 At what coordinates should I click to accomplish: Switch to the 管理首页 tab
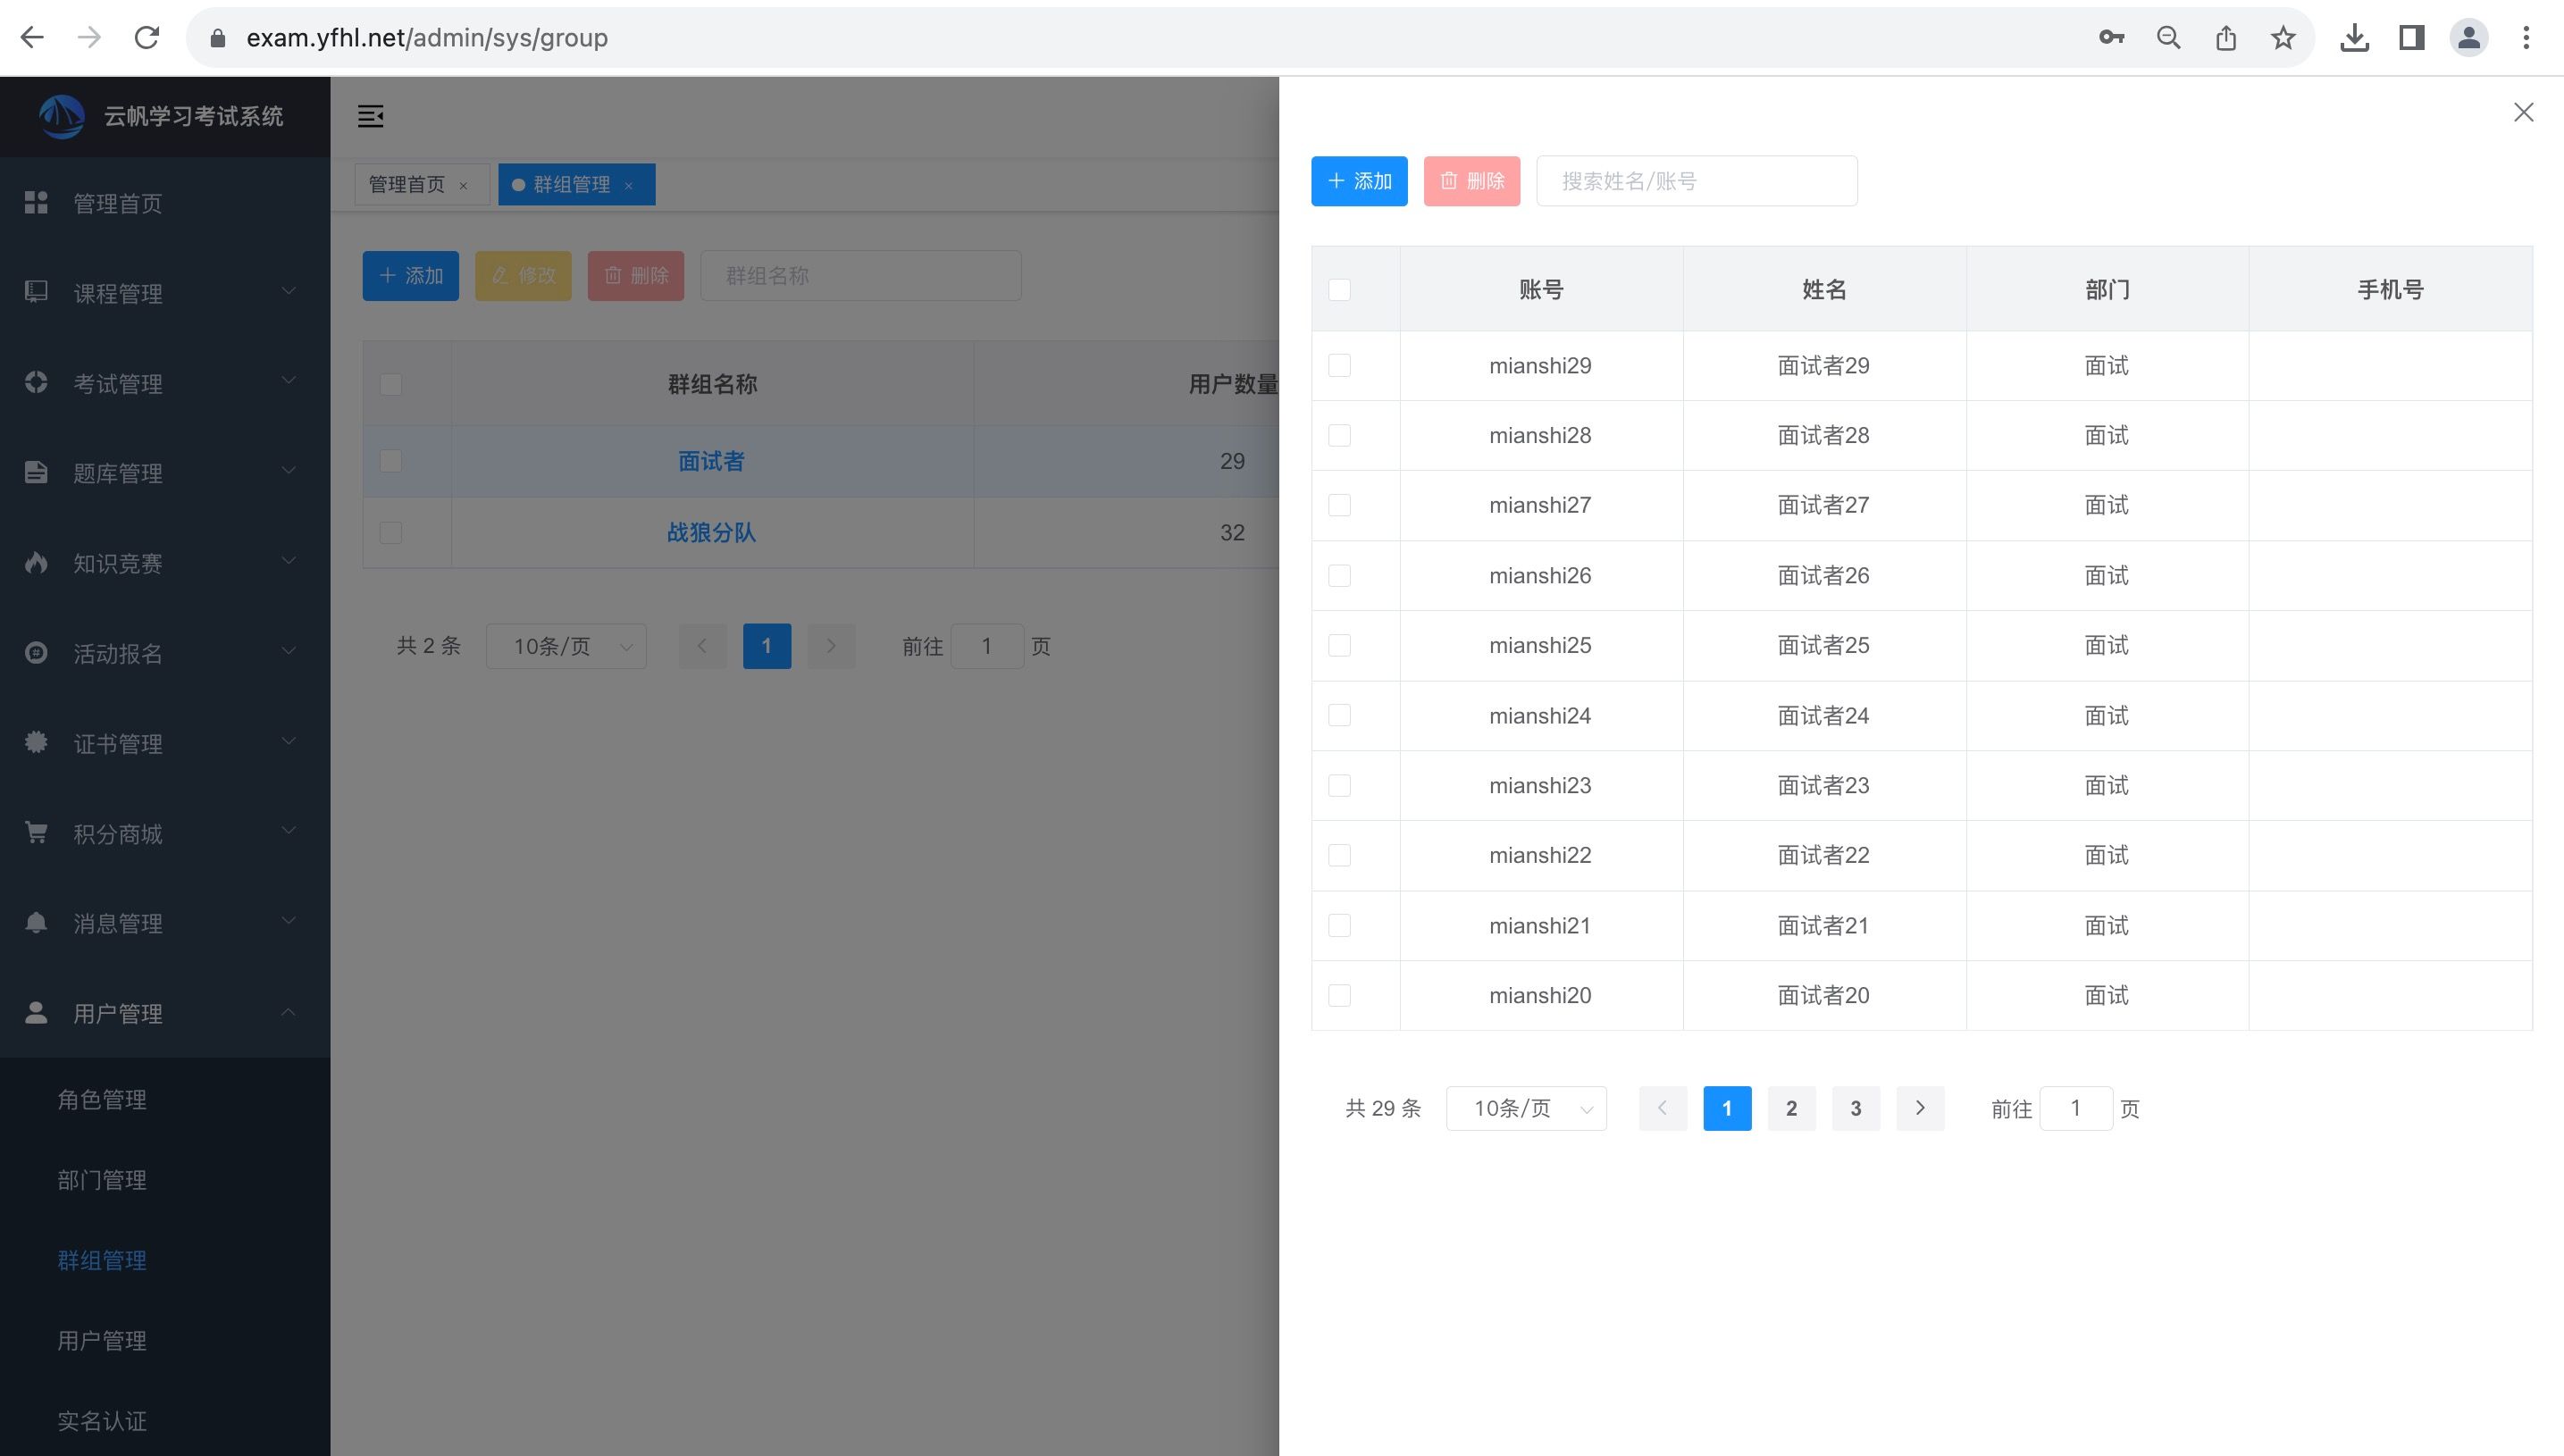407,185
